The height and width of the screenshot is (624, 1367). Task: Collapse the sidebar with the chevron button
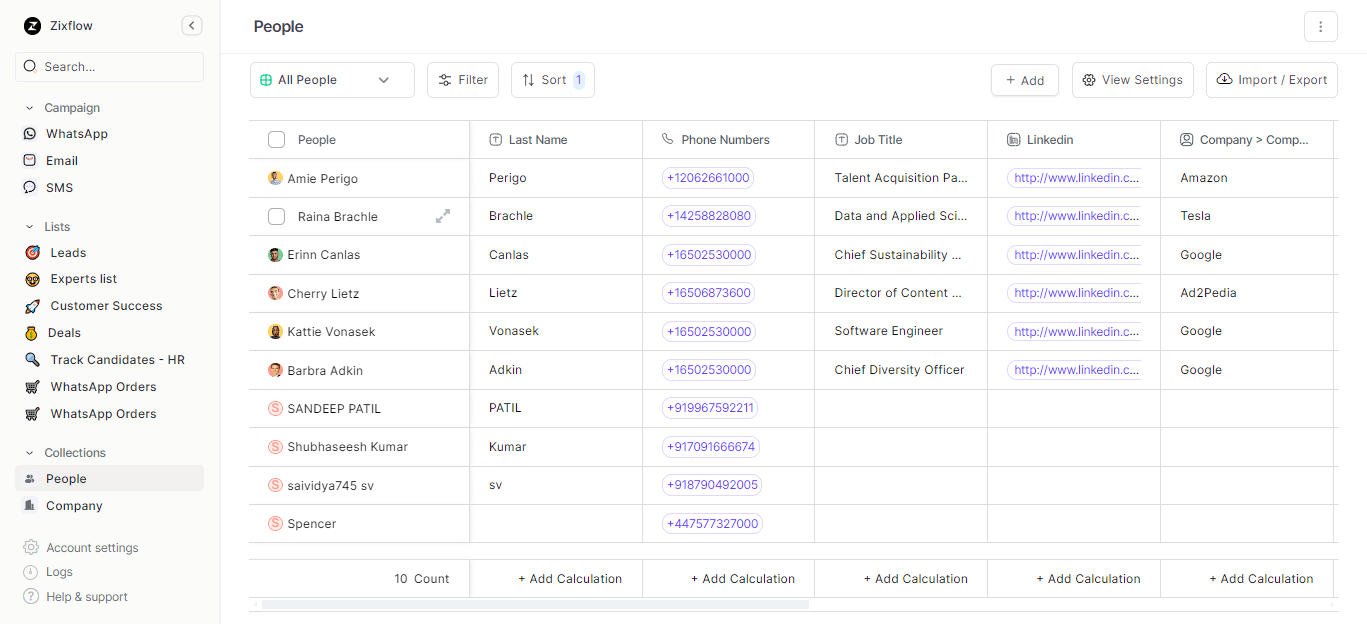[x=192, y=26]
